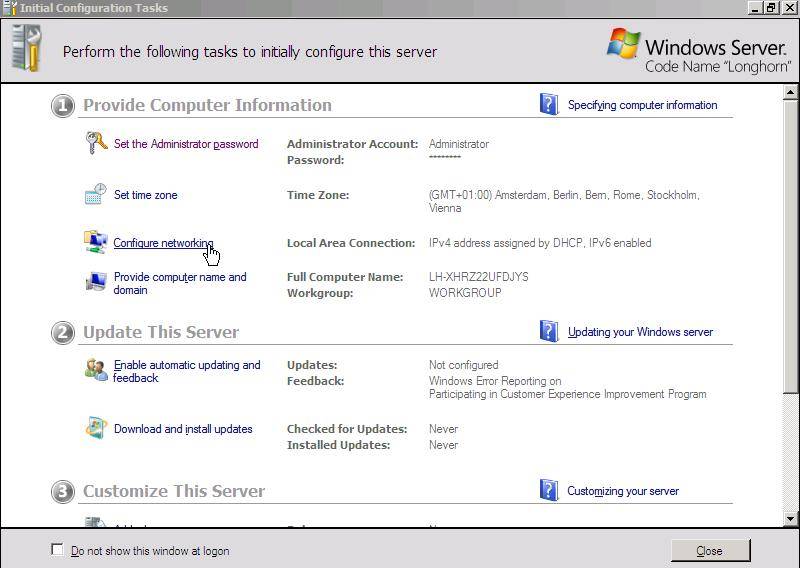The width and height of the screenshot is (800, 568).
Task: Open Specifying computer information help link
Action: pyautogui.click(x=642, y=105)
